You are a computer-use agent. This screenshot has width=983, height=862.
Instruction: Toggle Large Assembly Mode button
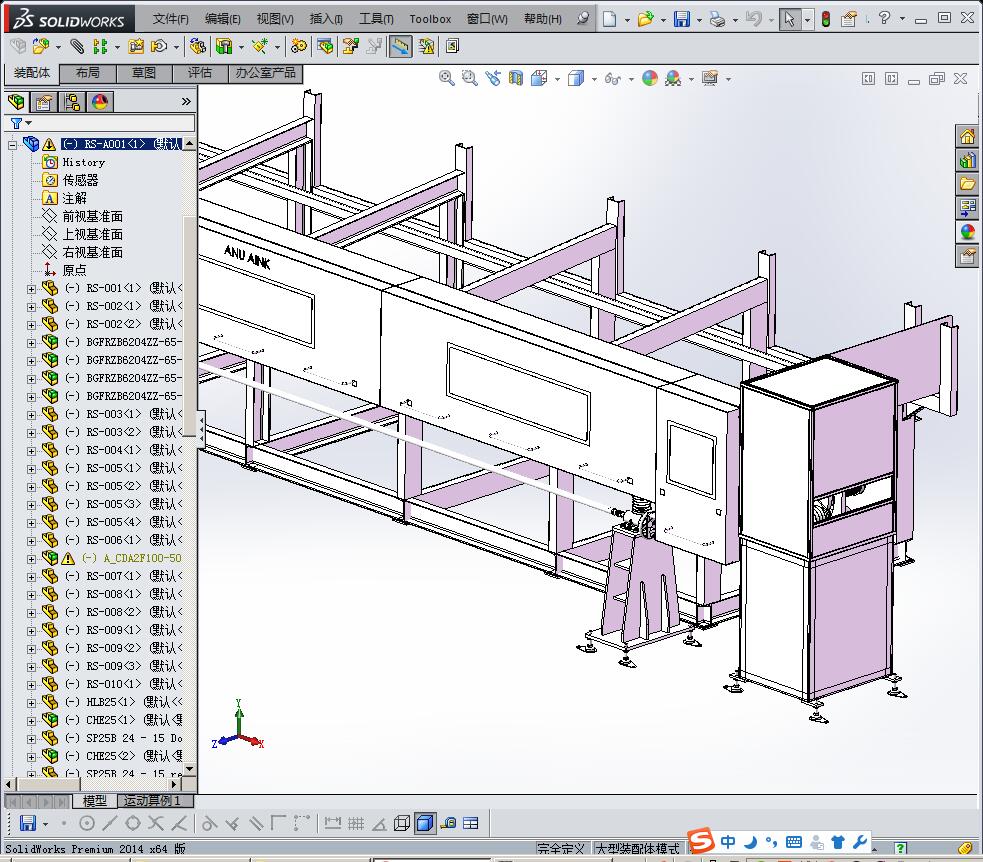400,46
